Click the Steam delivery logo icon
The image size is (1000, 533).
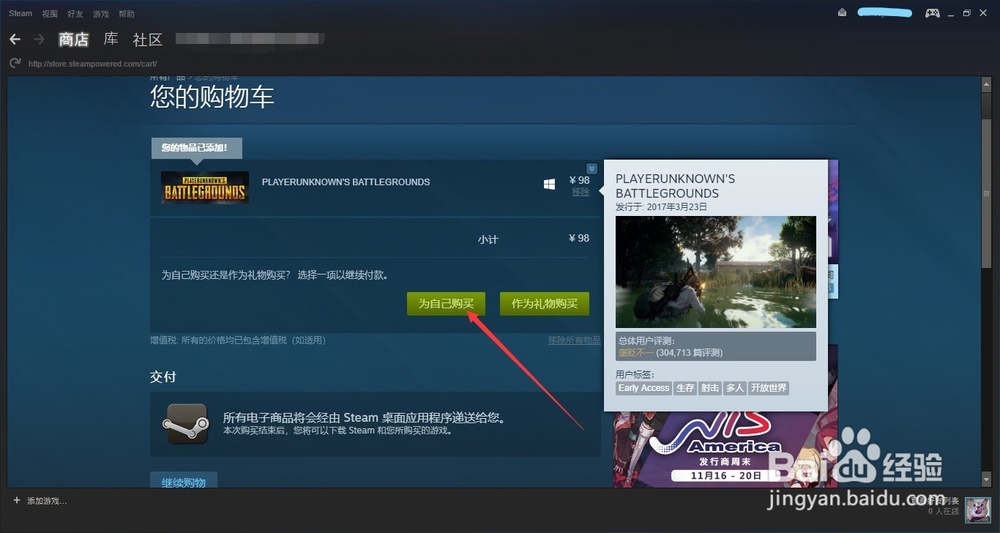[186, 424]
